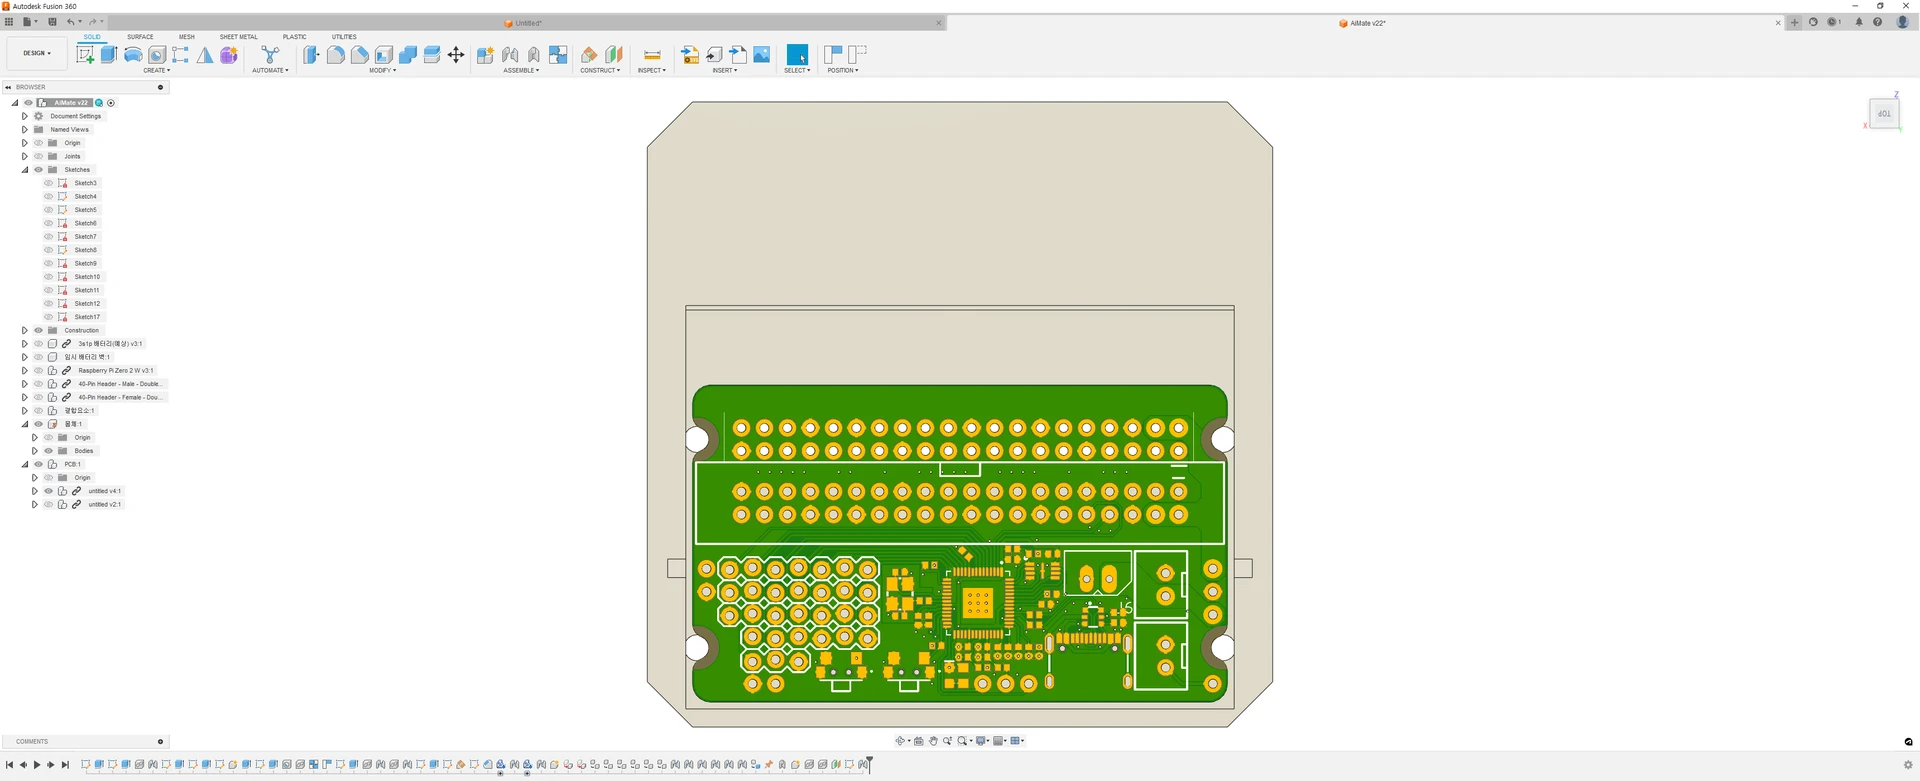This screenshot has height=781, width=1920.
Task: Click the timeline play button
Action: [37, 765]
